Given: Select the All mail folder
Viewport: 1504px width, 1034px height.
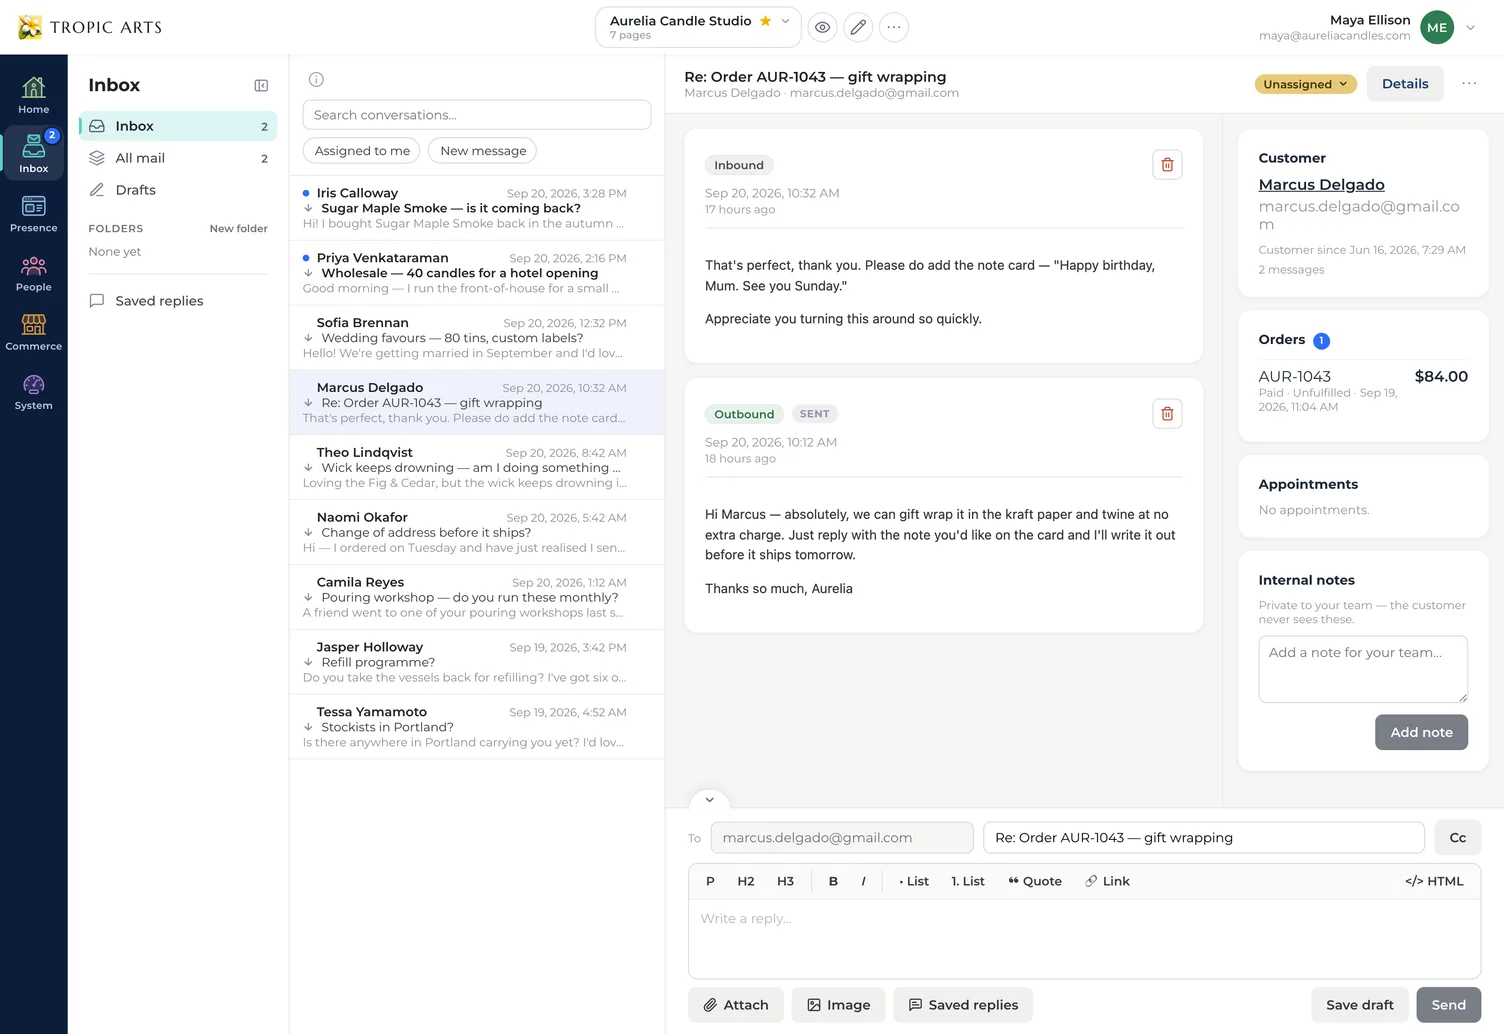Looking at the screenshot, I should [x=178, y=158].
